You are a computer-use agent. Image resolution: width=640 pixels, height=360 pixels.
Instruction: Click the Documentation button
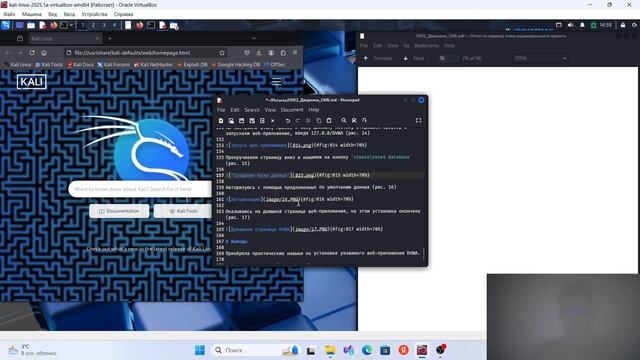[119, 211]
